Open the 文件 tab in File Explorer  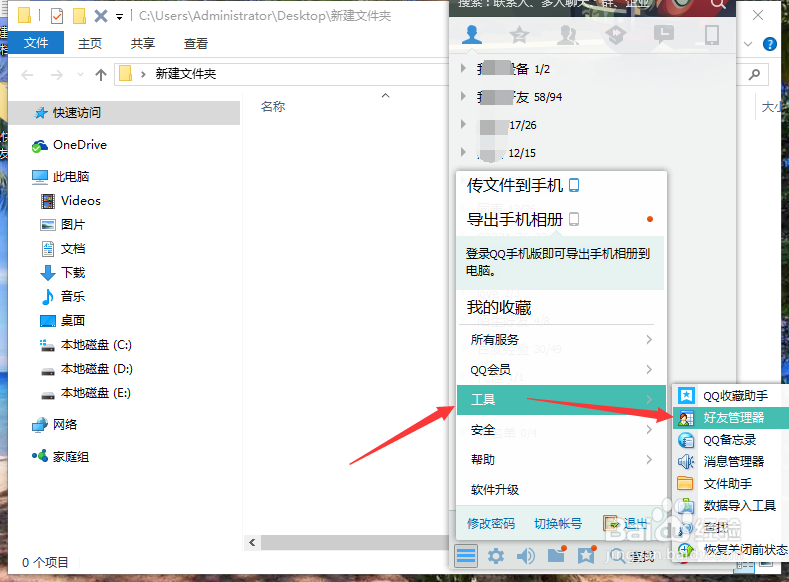pyautogui.click(x=36, y=43)
